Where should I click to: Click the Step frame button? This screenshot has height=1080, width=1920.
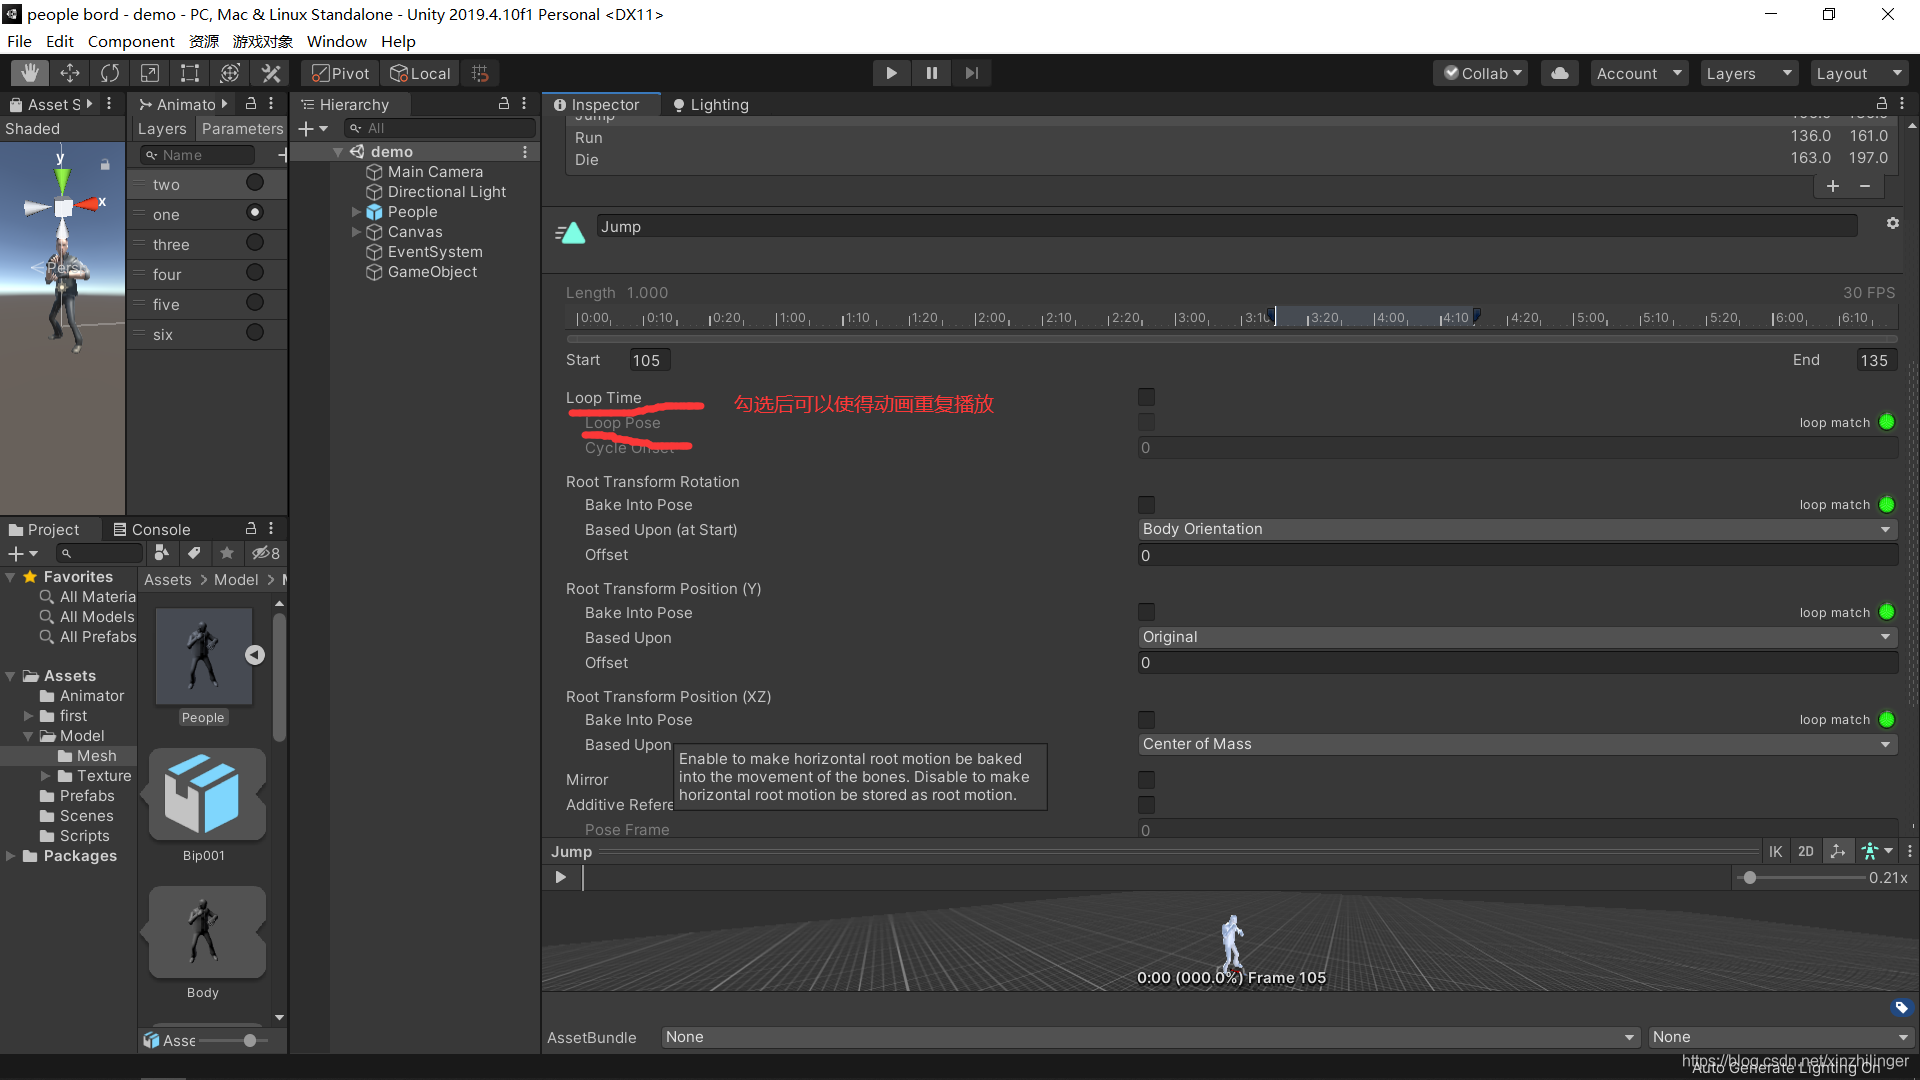click(971, 73)
